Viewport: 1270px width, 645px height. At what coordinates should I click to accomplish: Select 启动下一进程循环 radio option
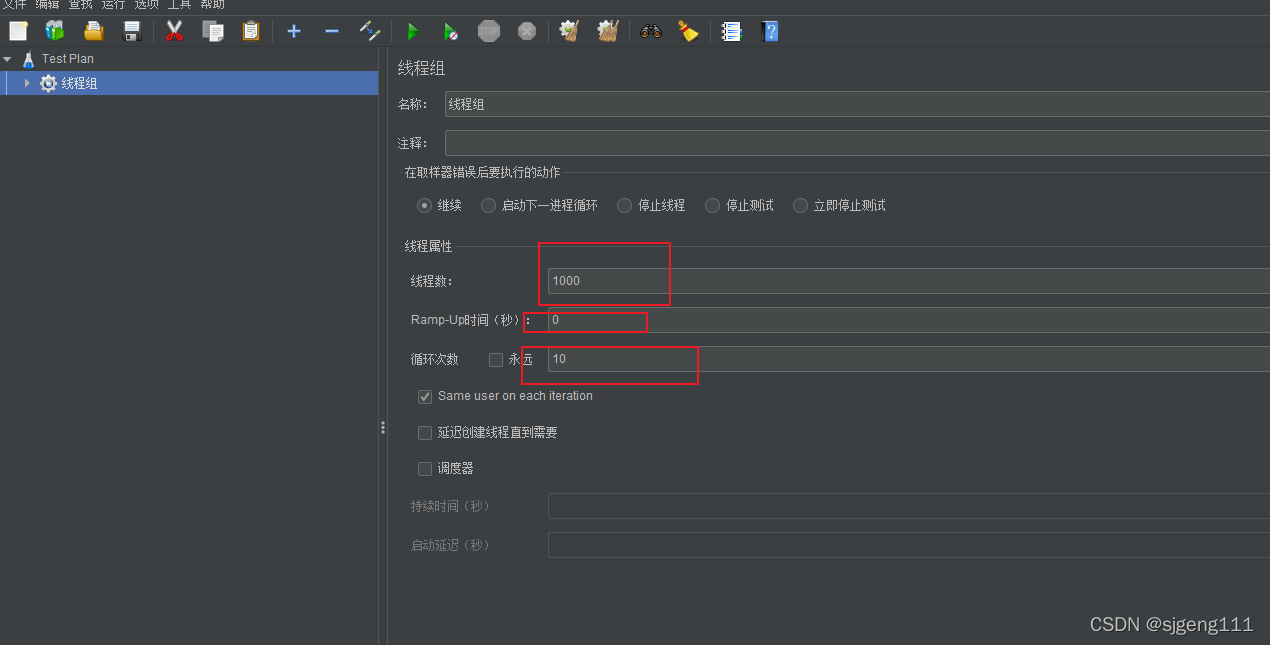click(488, 205)
